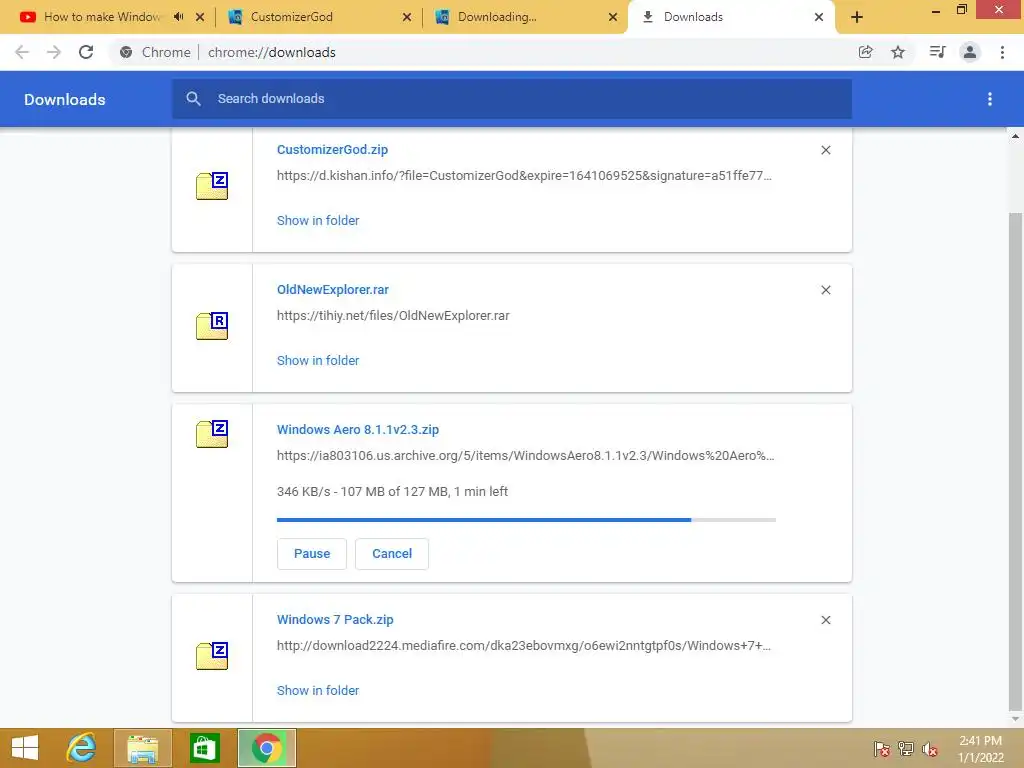Open the CustomizerGod.zip file link
1024x768 pixels.
click(x=332, y=150)
